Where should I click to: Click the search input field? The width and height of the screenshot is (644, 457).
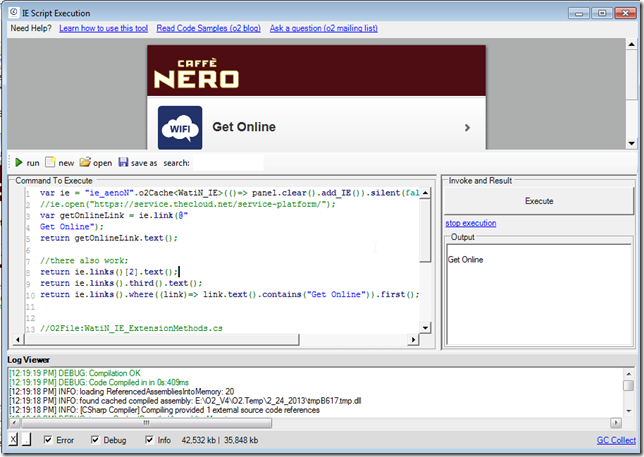click(227, 162)
